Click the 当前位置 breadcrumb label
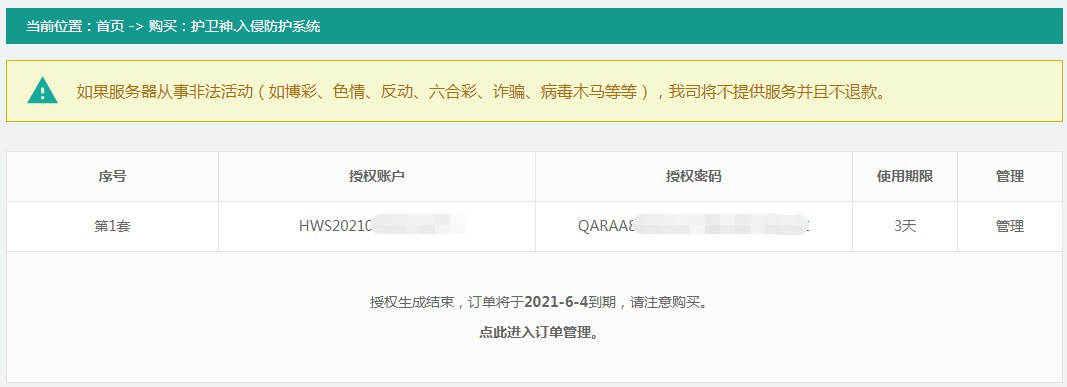The height and width of the screenshot is (387, 1067). 54,27
